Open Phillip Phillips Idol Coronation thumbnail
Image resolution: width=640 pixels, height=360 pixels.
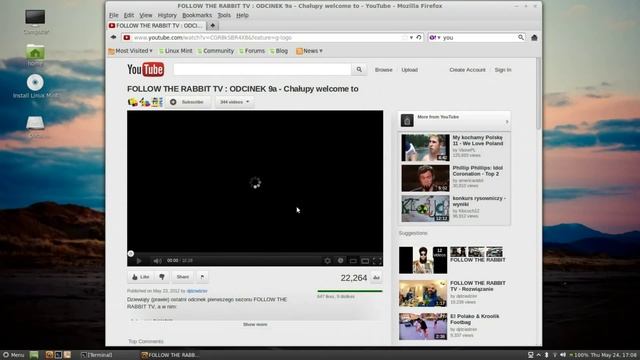425,178
